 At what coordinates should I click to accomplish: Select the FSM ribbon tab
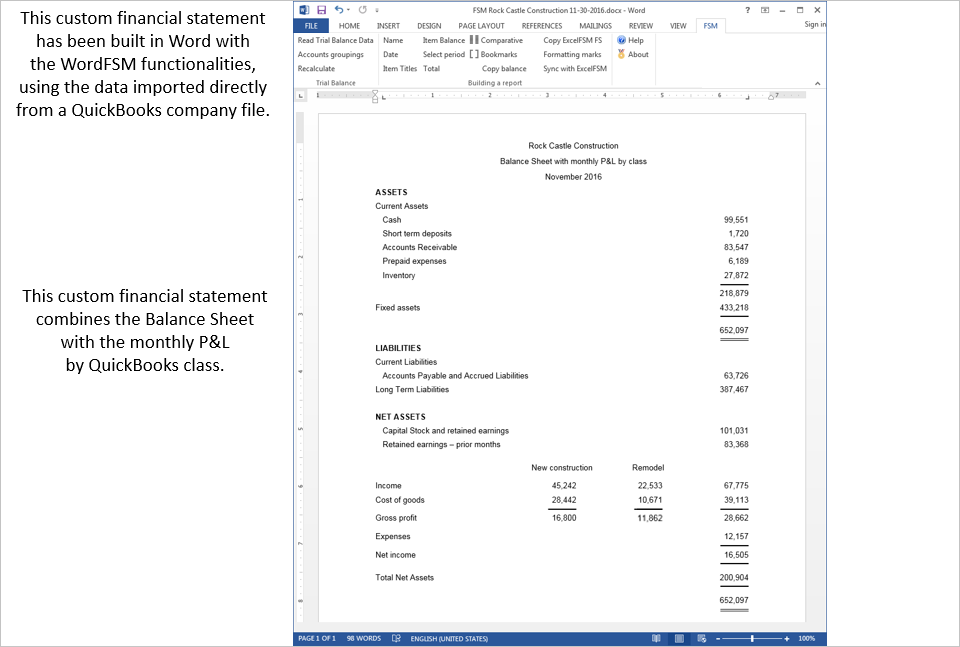710,26
